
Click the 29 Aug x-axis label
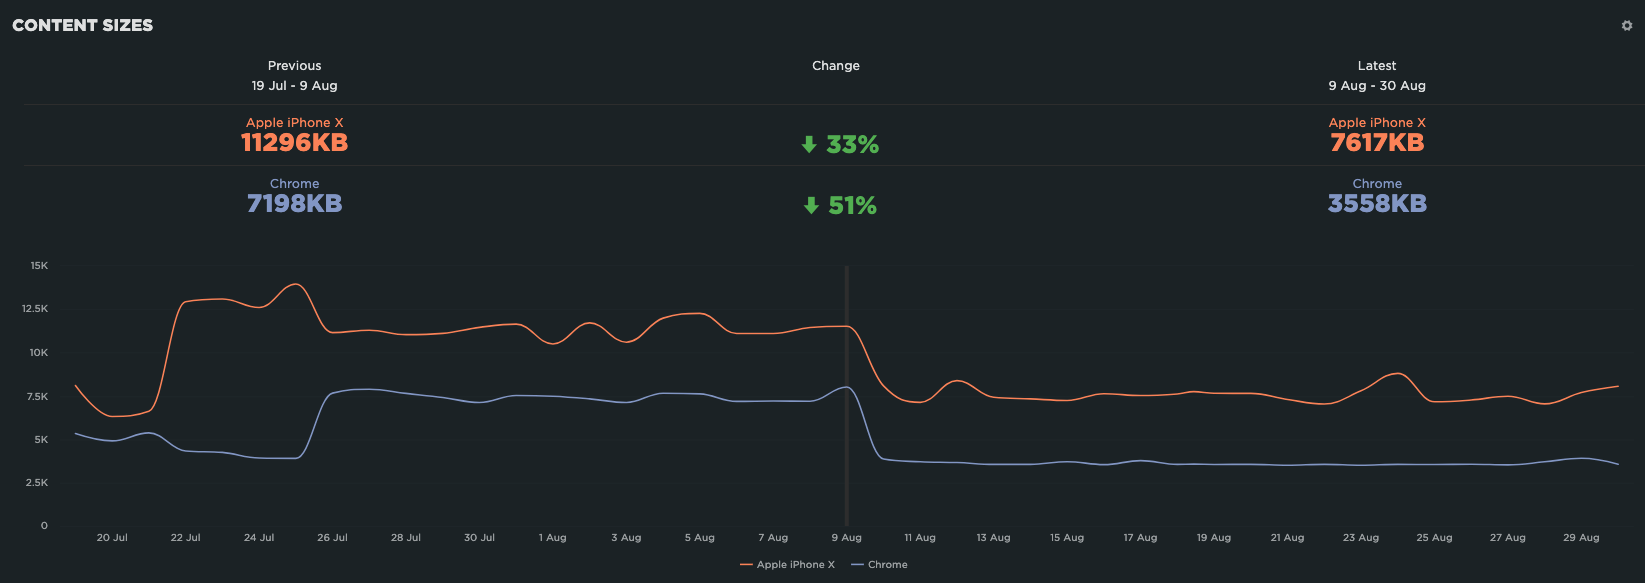(1581, 538)
